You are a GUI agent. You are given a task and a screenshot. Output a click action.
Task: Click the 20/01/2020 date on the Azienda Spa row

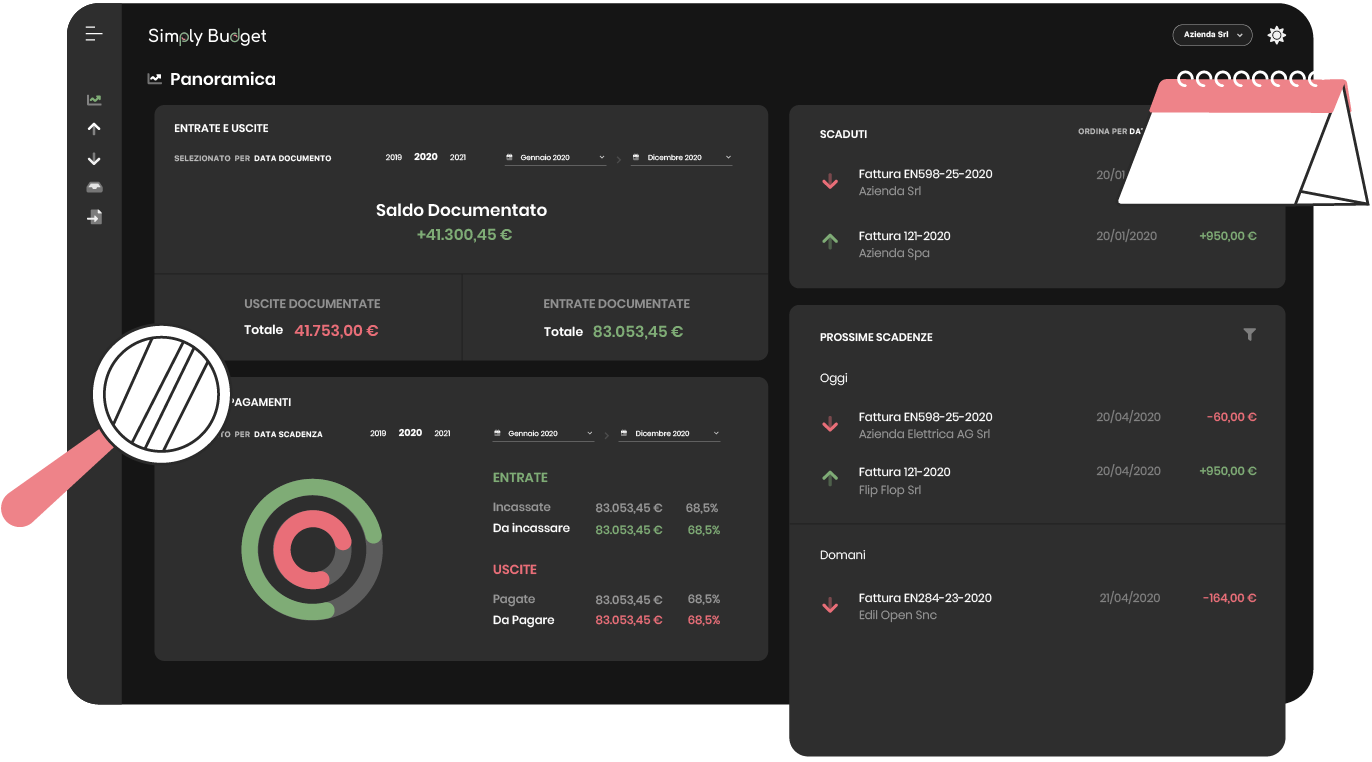[1126, 236]
